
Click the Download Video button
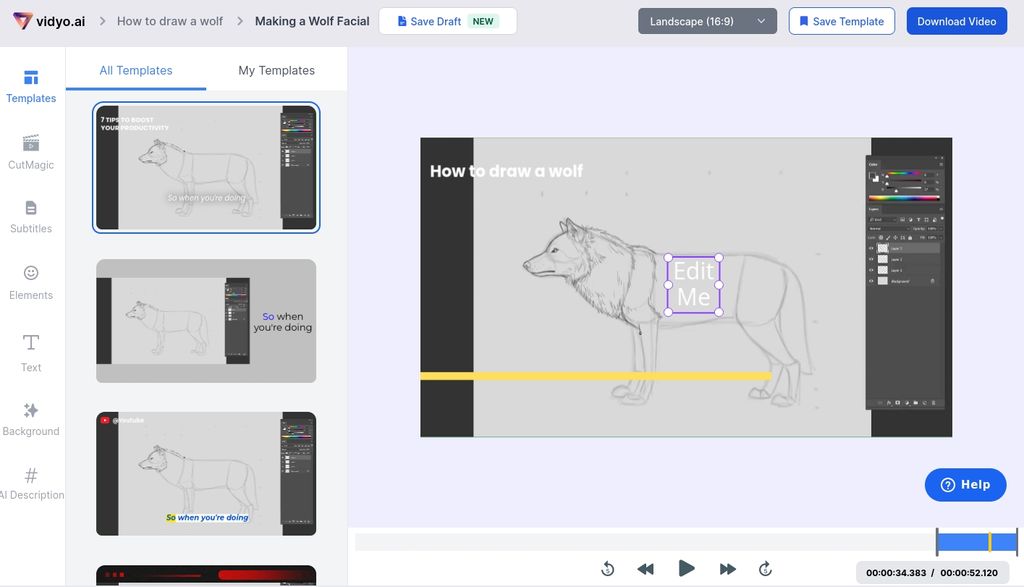[x=956, y=20]
